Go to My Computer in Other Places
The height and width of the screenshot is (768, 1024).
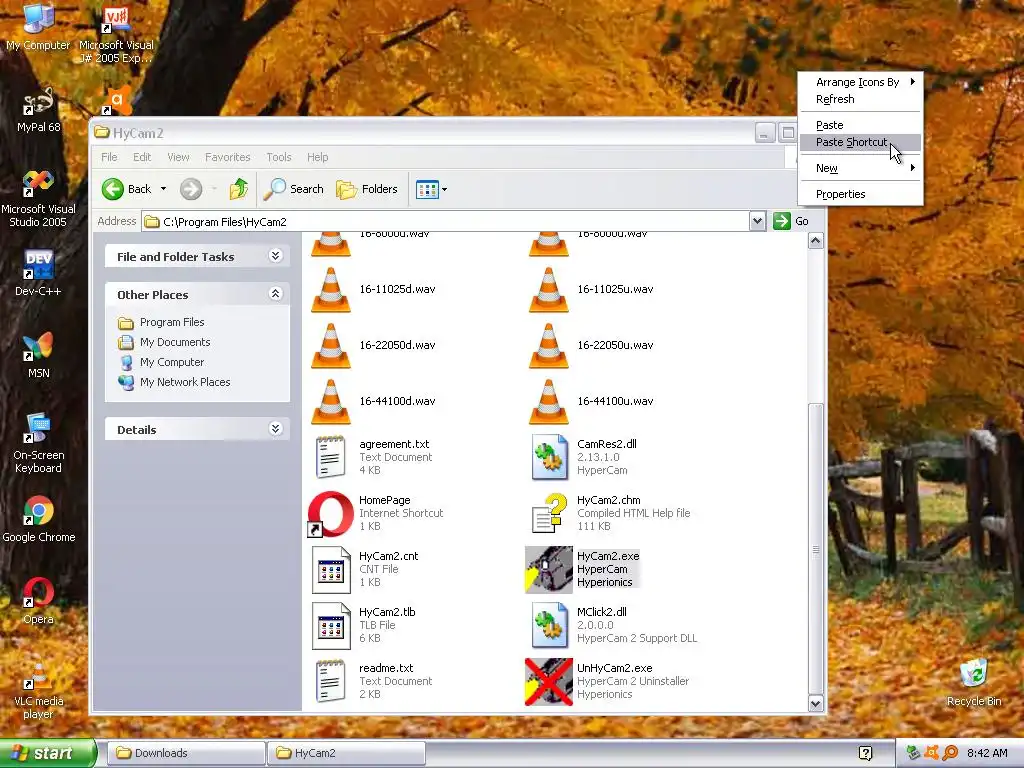(172, 362)
